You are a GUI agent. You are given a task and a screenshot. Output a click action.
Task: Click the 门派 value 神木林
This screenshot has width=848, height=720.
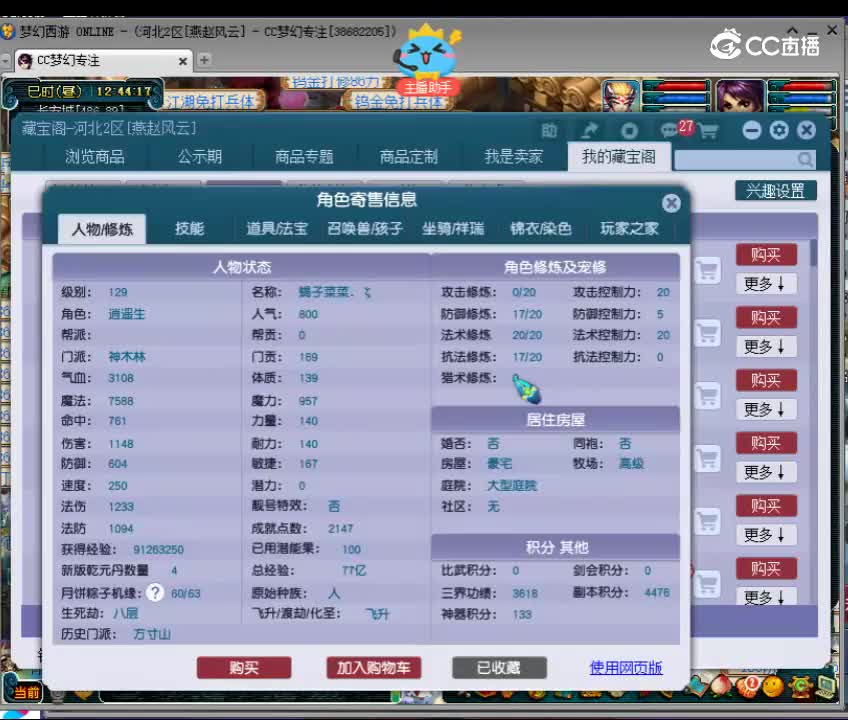(x=127, y=357)
